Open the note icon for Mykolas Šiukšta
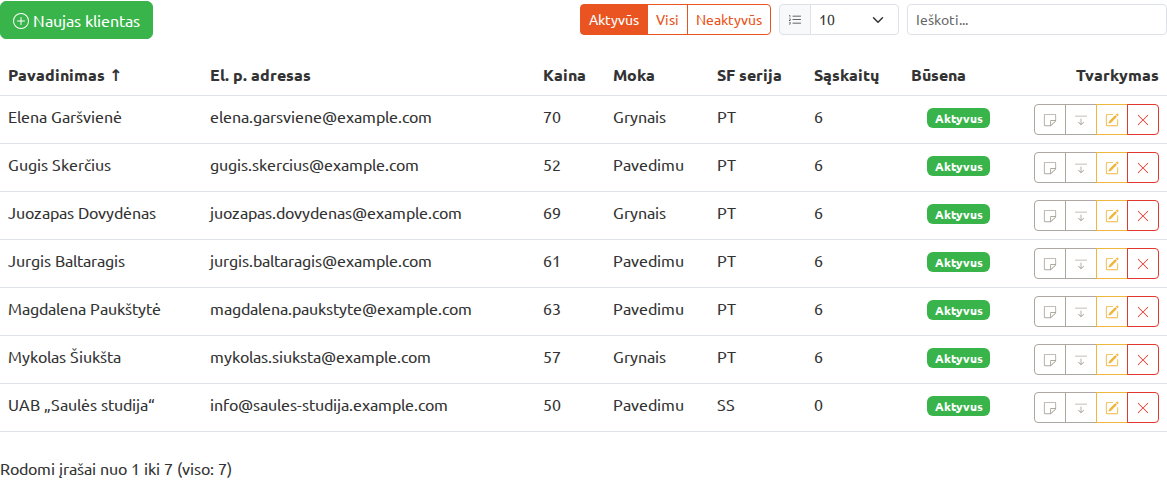 point(1050,359)
